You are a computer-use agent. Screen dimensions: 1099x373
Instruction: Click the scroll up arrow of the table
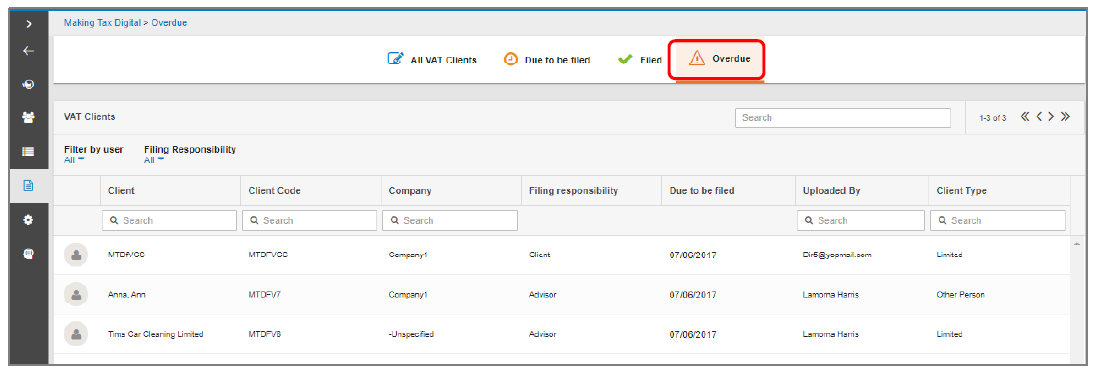pos(1077,243)
